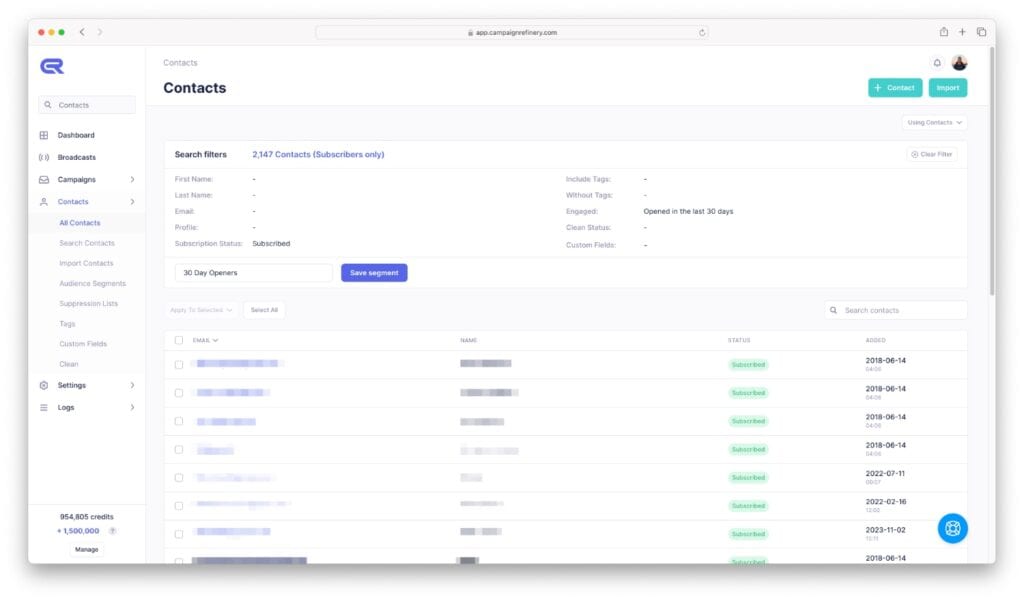Viewport: 1024px width, 601px height.
Task: Check the checkbox for 2023-11-02 contact
Action: tap(179, 534)
